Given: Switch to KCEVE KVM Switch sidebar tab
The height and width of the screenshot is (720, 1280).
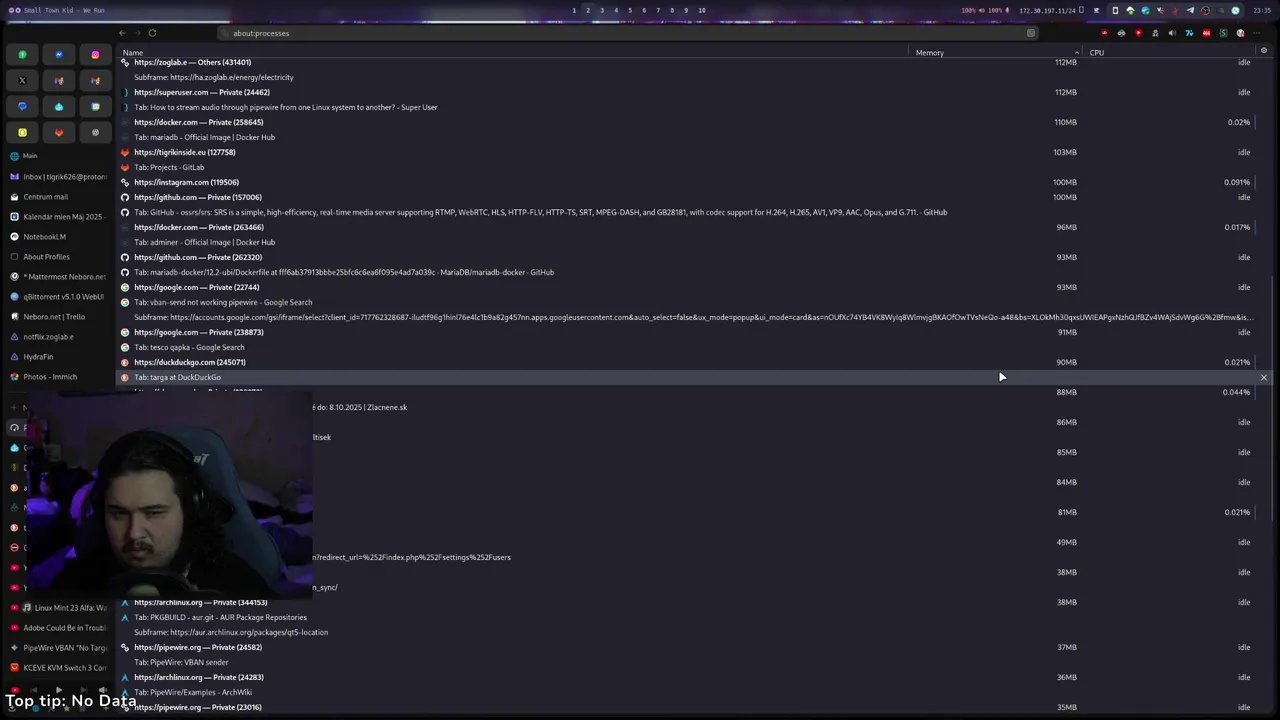Looking at the screenshot, I should click(x=58, y=667).
